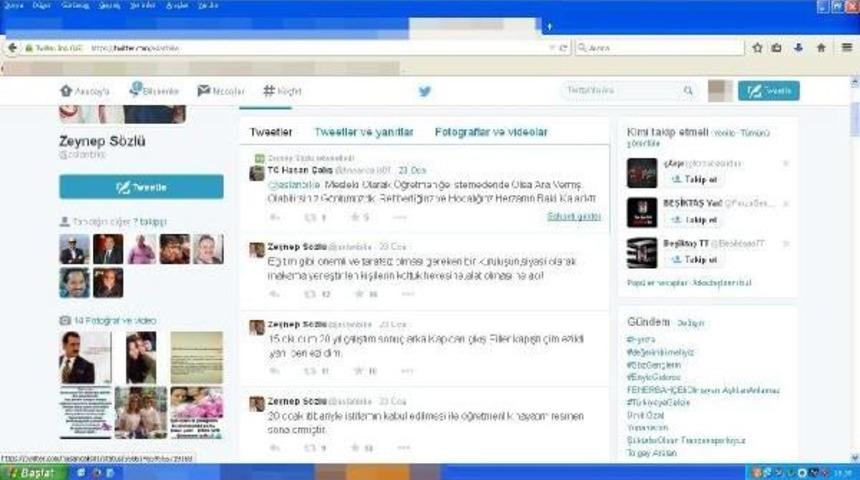Image resolution: width=860 pixels, height=480 pixels.
Task: Go to Firefox home page icon
Action: (x=821, y=47)
